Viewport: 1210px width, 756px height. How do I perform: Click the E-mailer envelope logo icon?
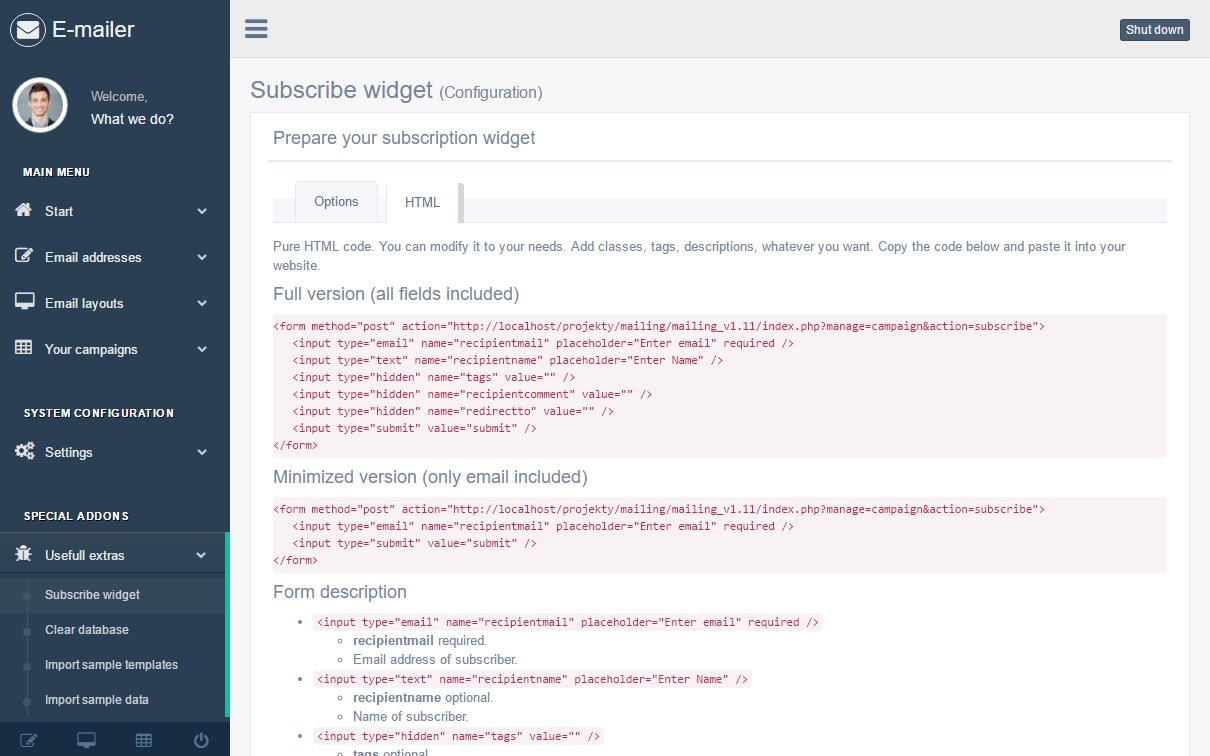pyautogui.click(x=28, y=30)
